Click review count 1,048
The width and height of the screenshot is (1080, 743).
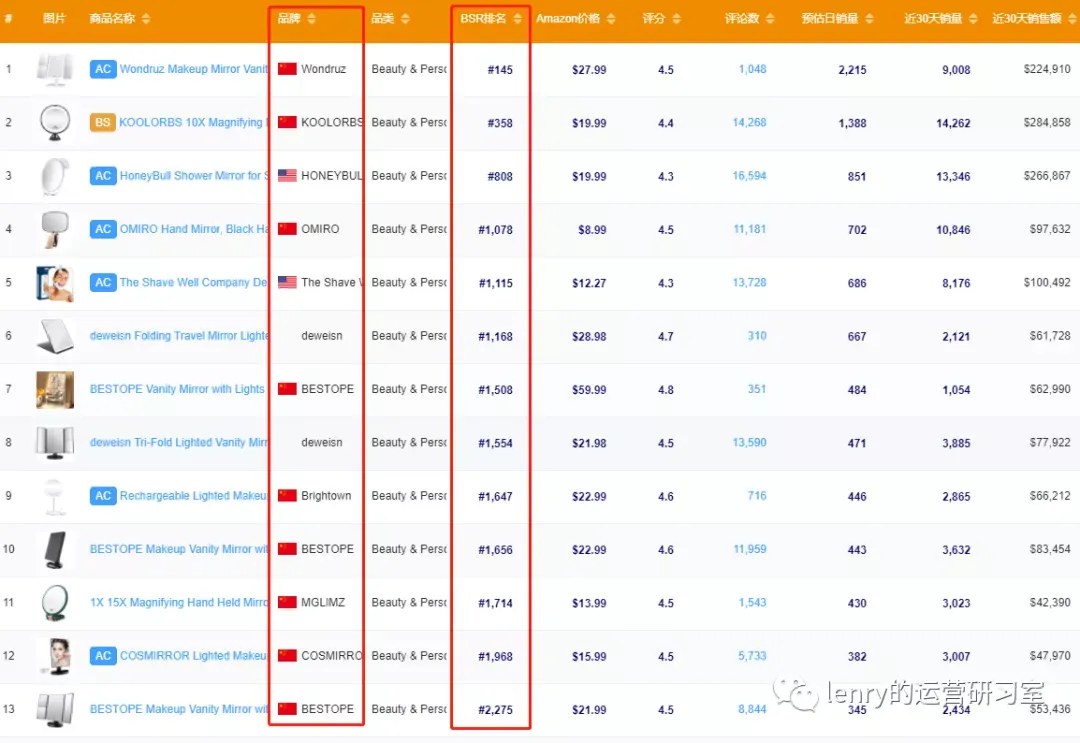click(x=752, y=69)
